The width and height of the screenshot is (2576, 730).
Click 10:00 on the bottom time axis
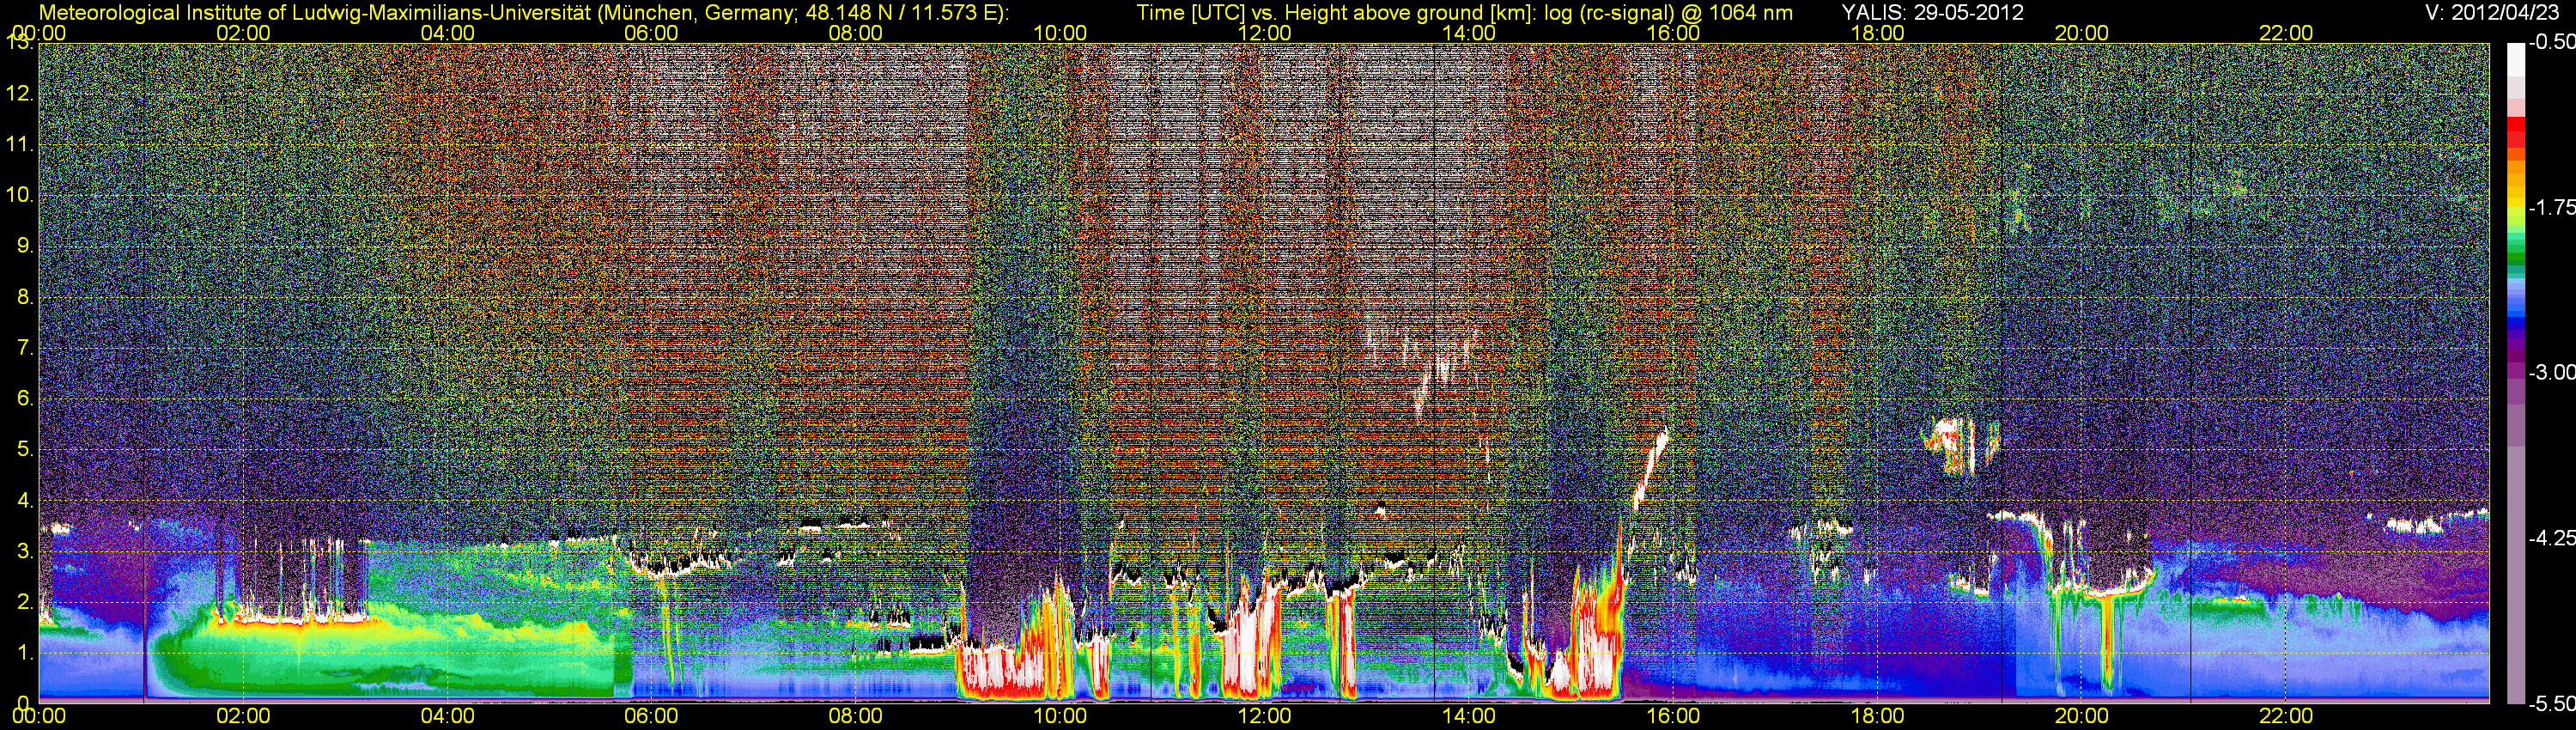tap(1060, 716)
